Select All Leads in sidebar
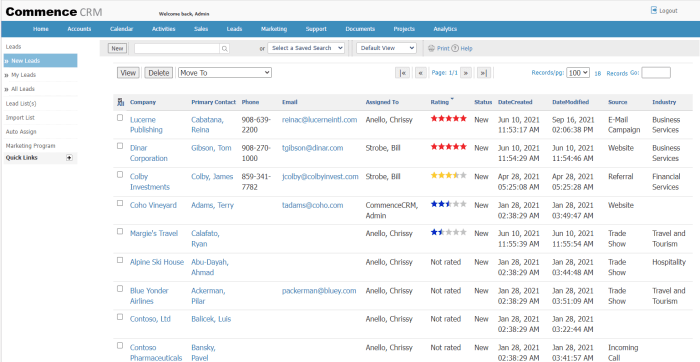 coord(23,89)
